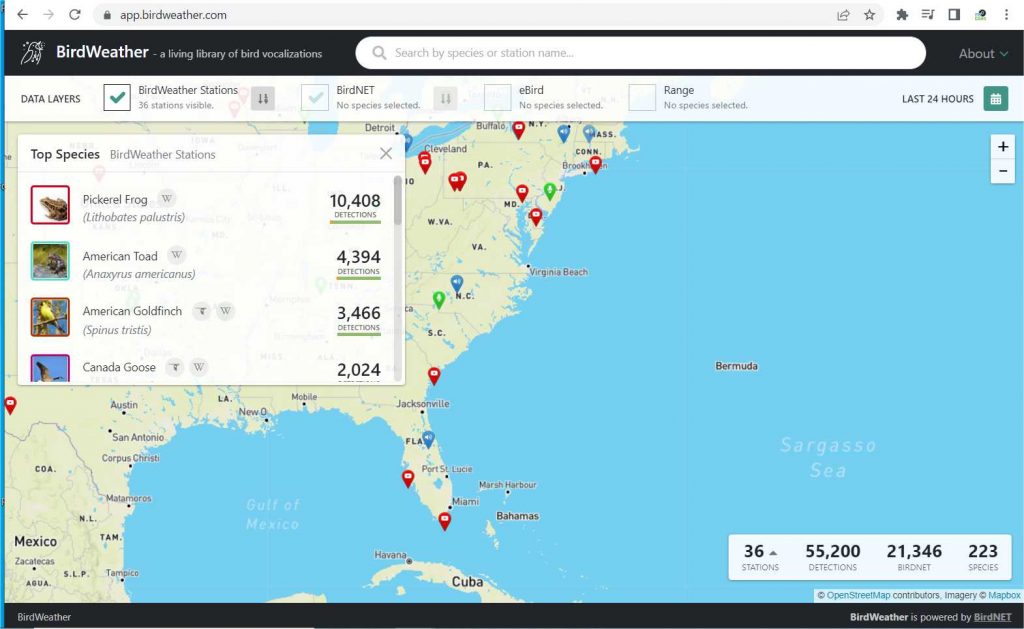Image resolution: width=1024 pixels, height=629 pixels.
Task: Enable the eBird layer checkbox
Action: [x=498, y=98]
